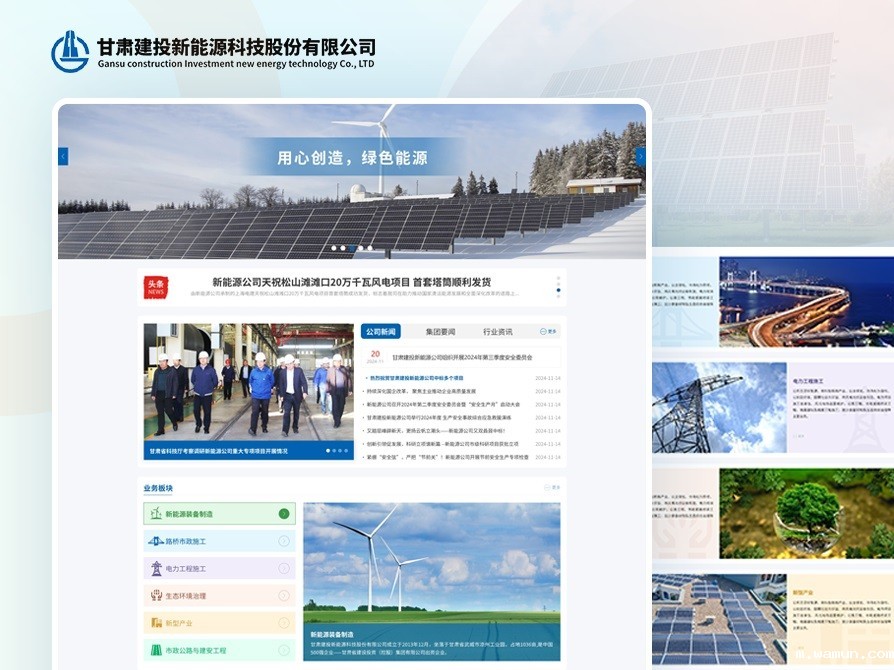Image resolution: width=894 pixels, height=670 pixels.
Task: Click the 热烈祝贺公司中标多个项目 news link
Action: click(x=417, y=378)
